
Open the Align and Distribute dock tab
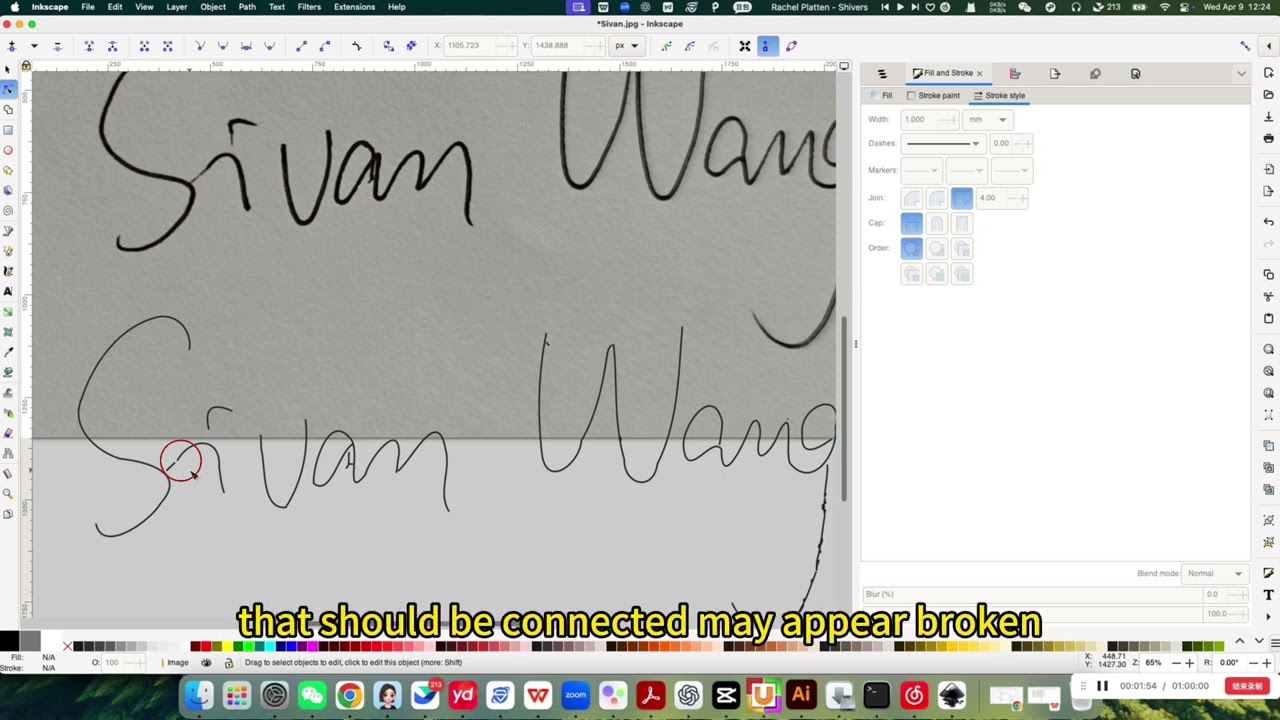point(1015,73)
